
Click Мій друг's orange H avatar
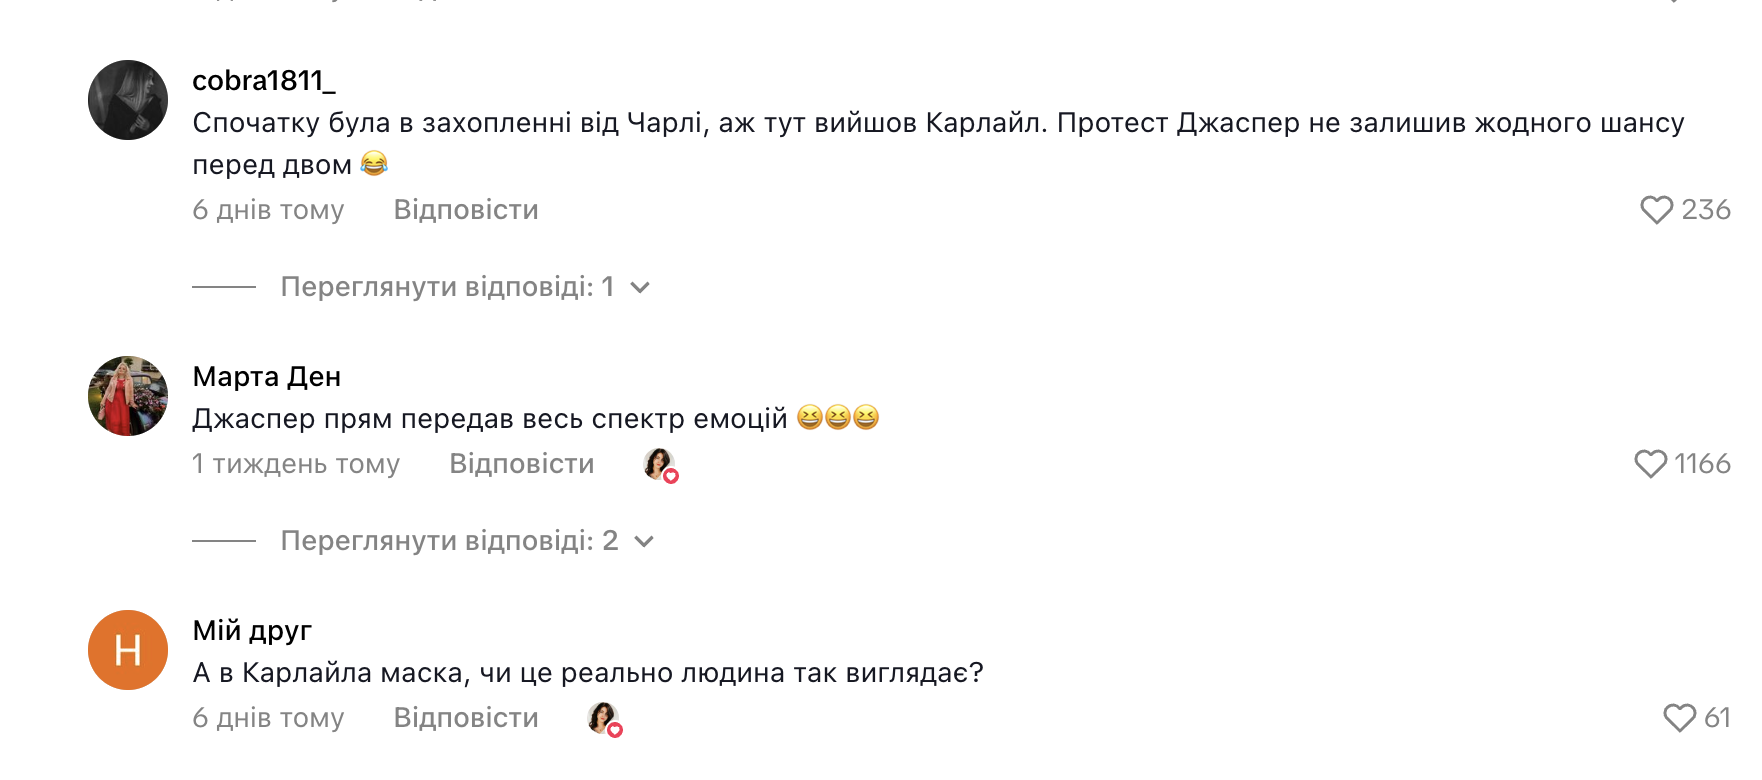pyautogui.click(x=128, y=650)
